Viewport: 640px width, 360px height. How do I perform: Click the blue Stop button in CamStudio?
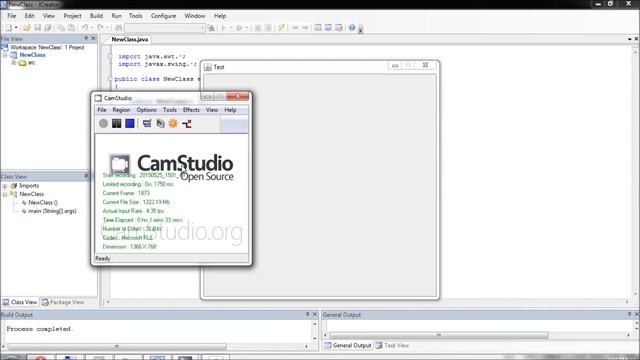[130, 123]
